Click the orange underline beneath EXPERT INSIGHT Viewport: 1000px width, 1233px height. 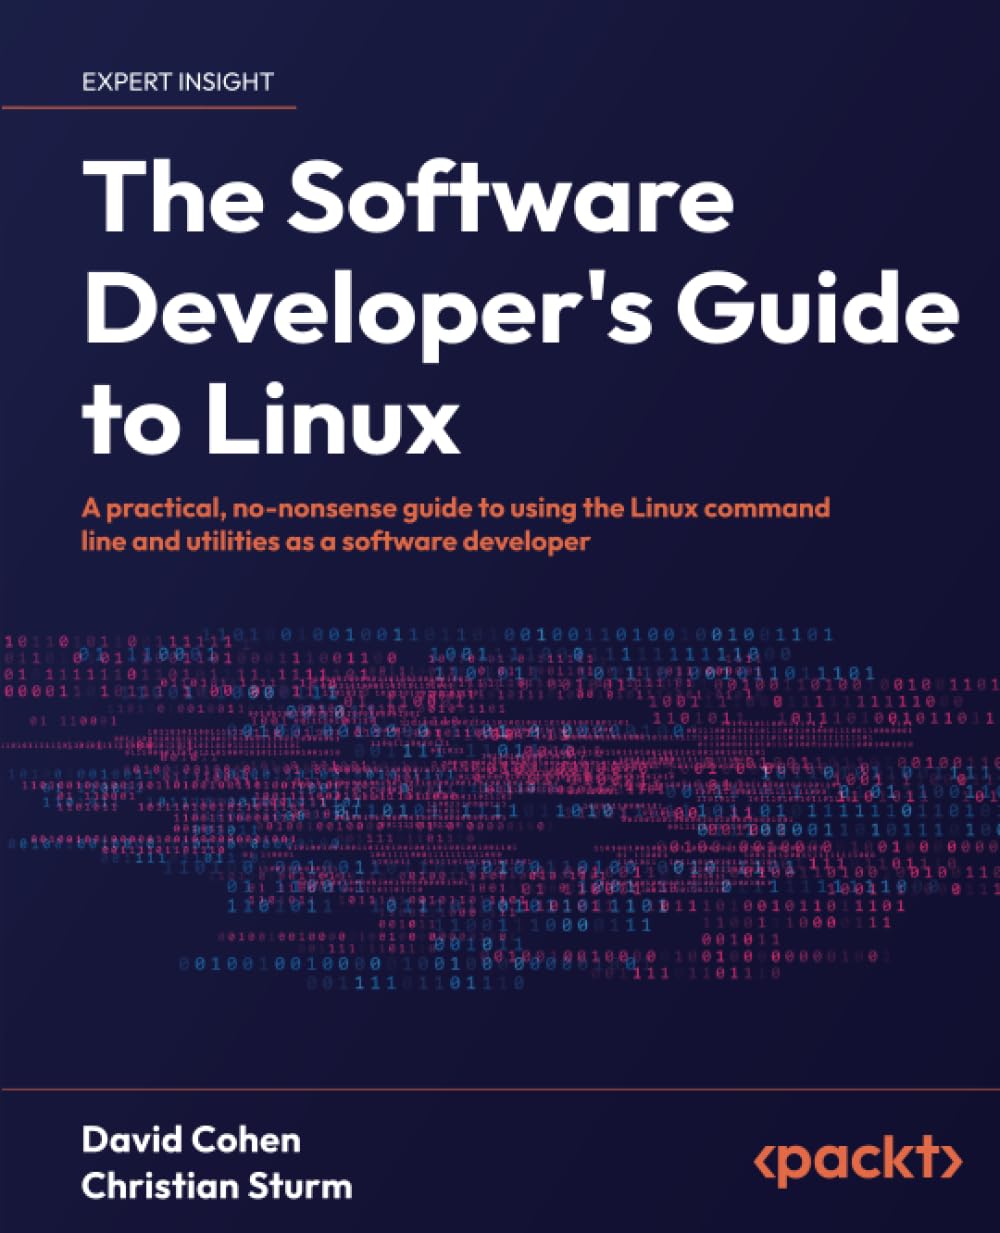point(150,110)
